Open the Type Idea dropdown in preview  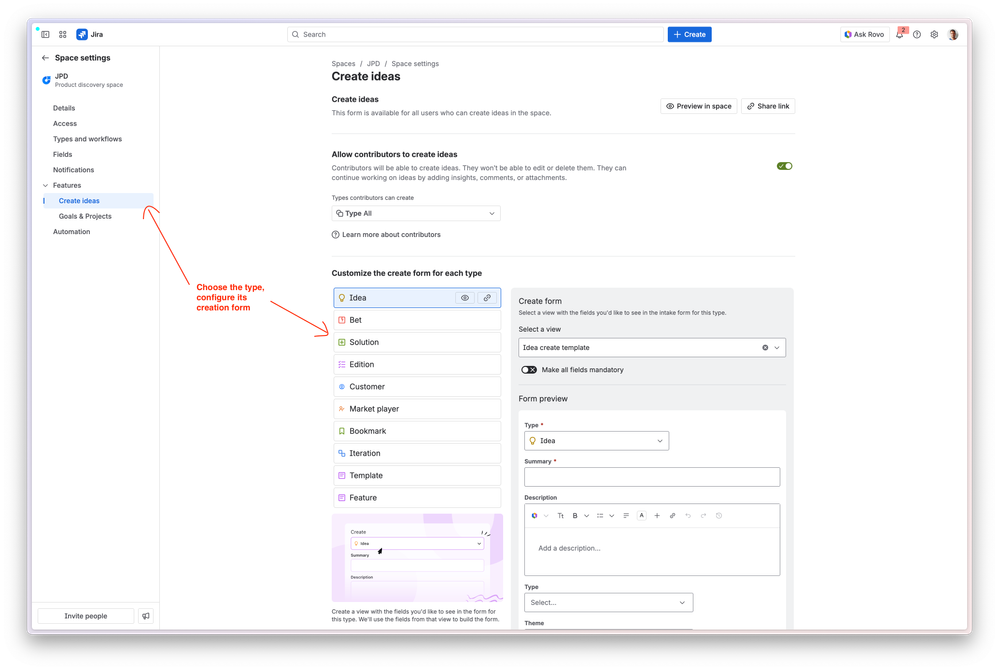596,441
